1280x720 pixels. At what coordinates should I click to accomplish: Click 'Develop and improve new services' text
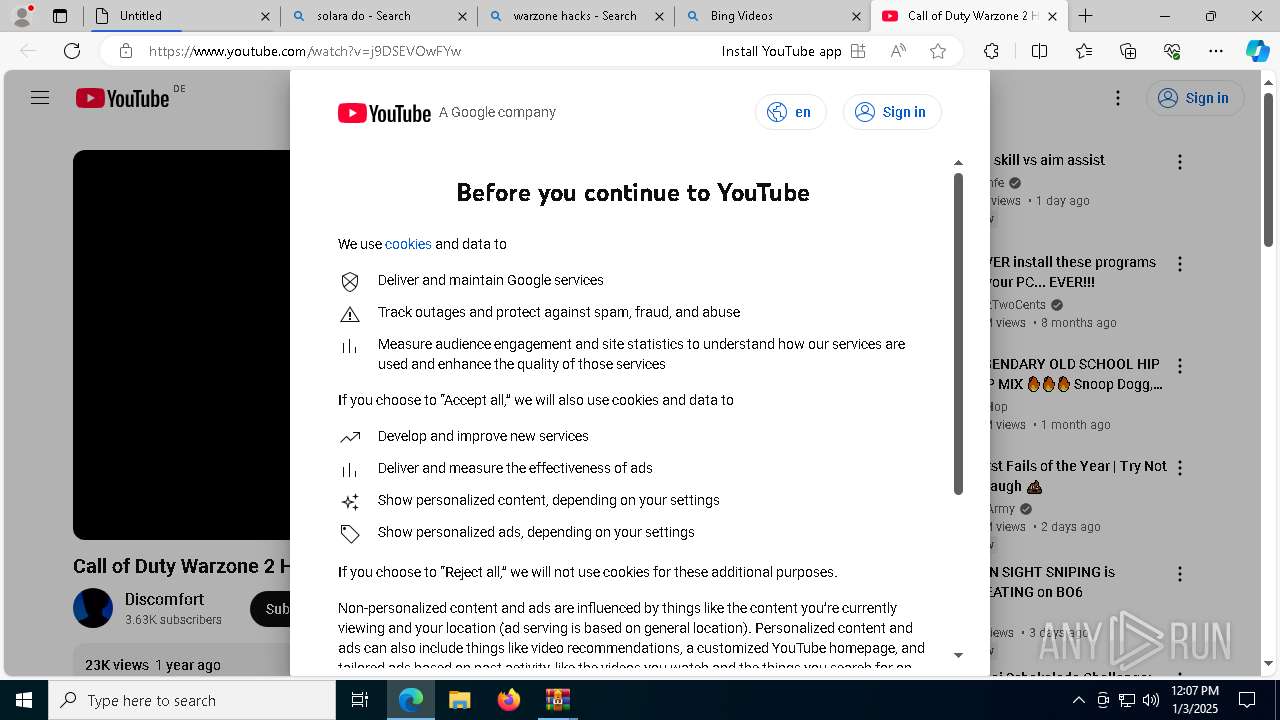click(483, 436)
